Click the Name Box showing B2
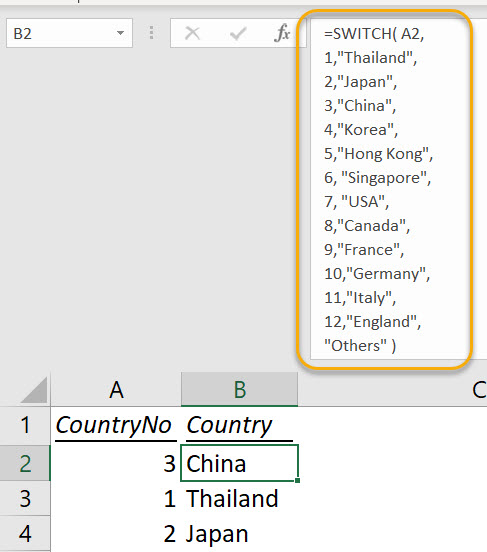This screenshot has height=552, width=487. [x=69, y=33]
